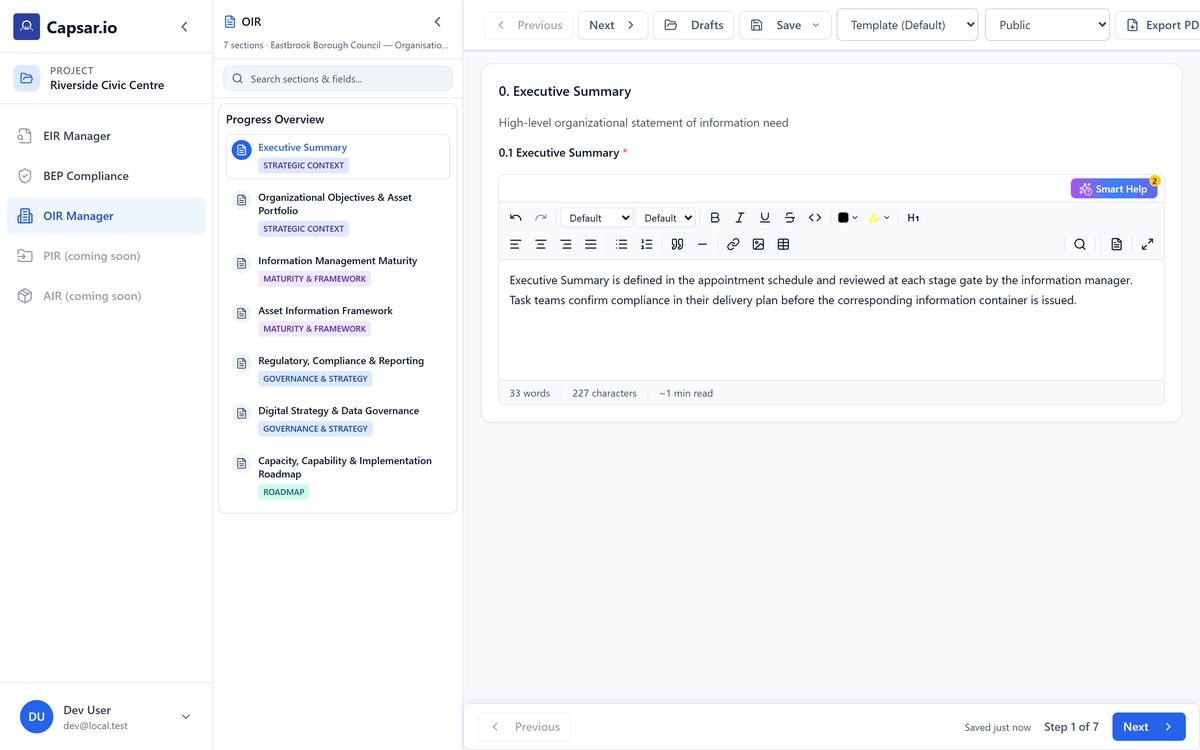Select the Riverside Civic Centre project
Image resolution: width=1200 pixels, height=750 pixels.
pyautogui.click(x=106, y=78)
